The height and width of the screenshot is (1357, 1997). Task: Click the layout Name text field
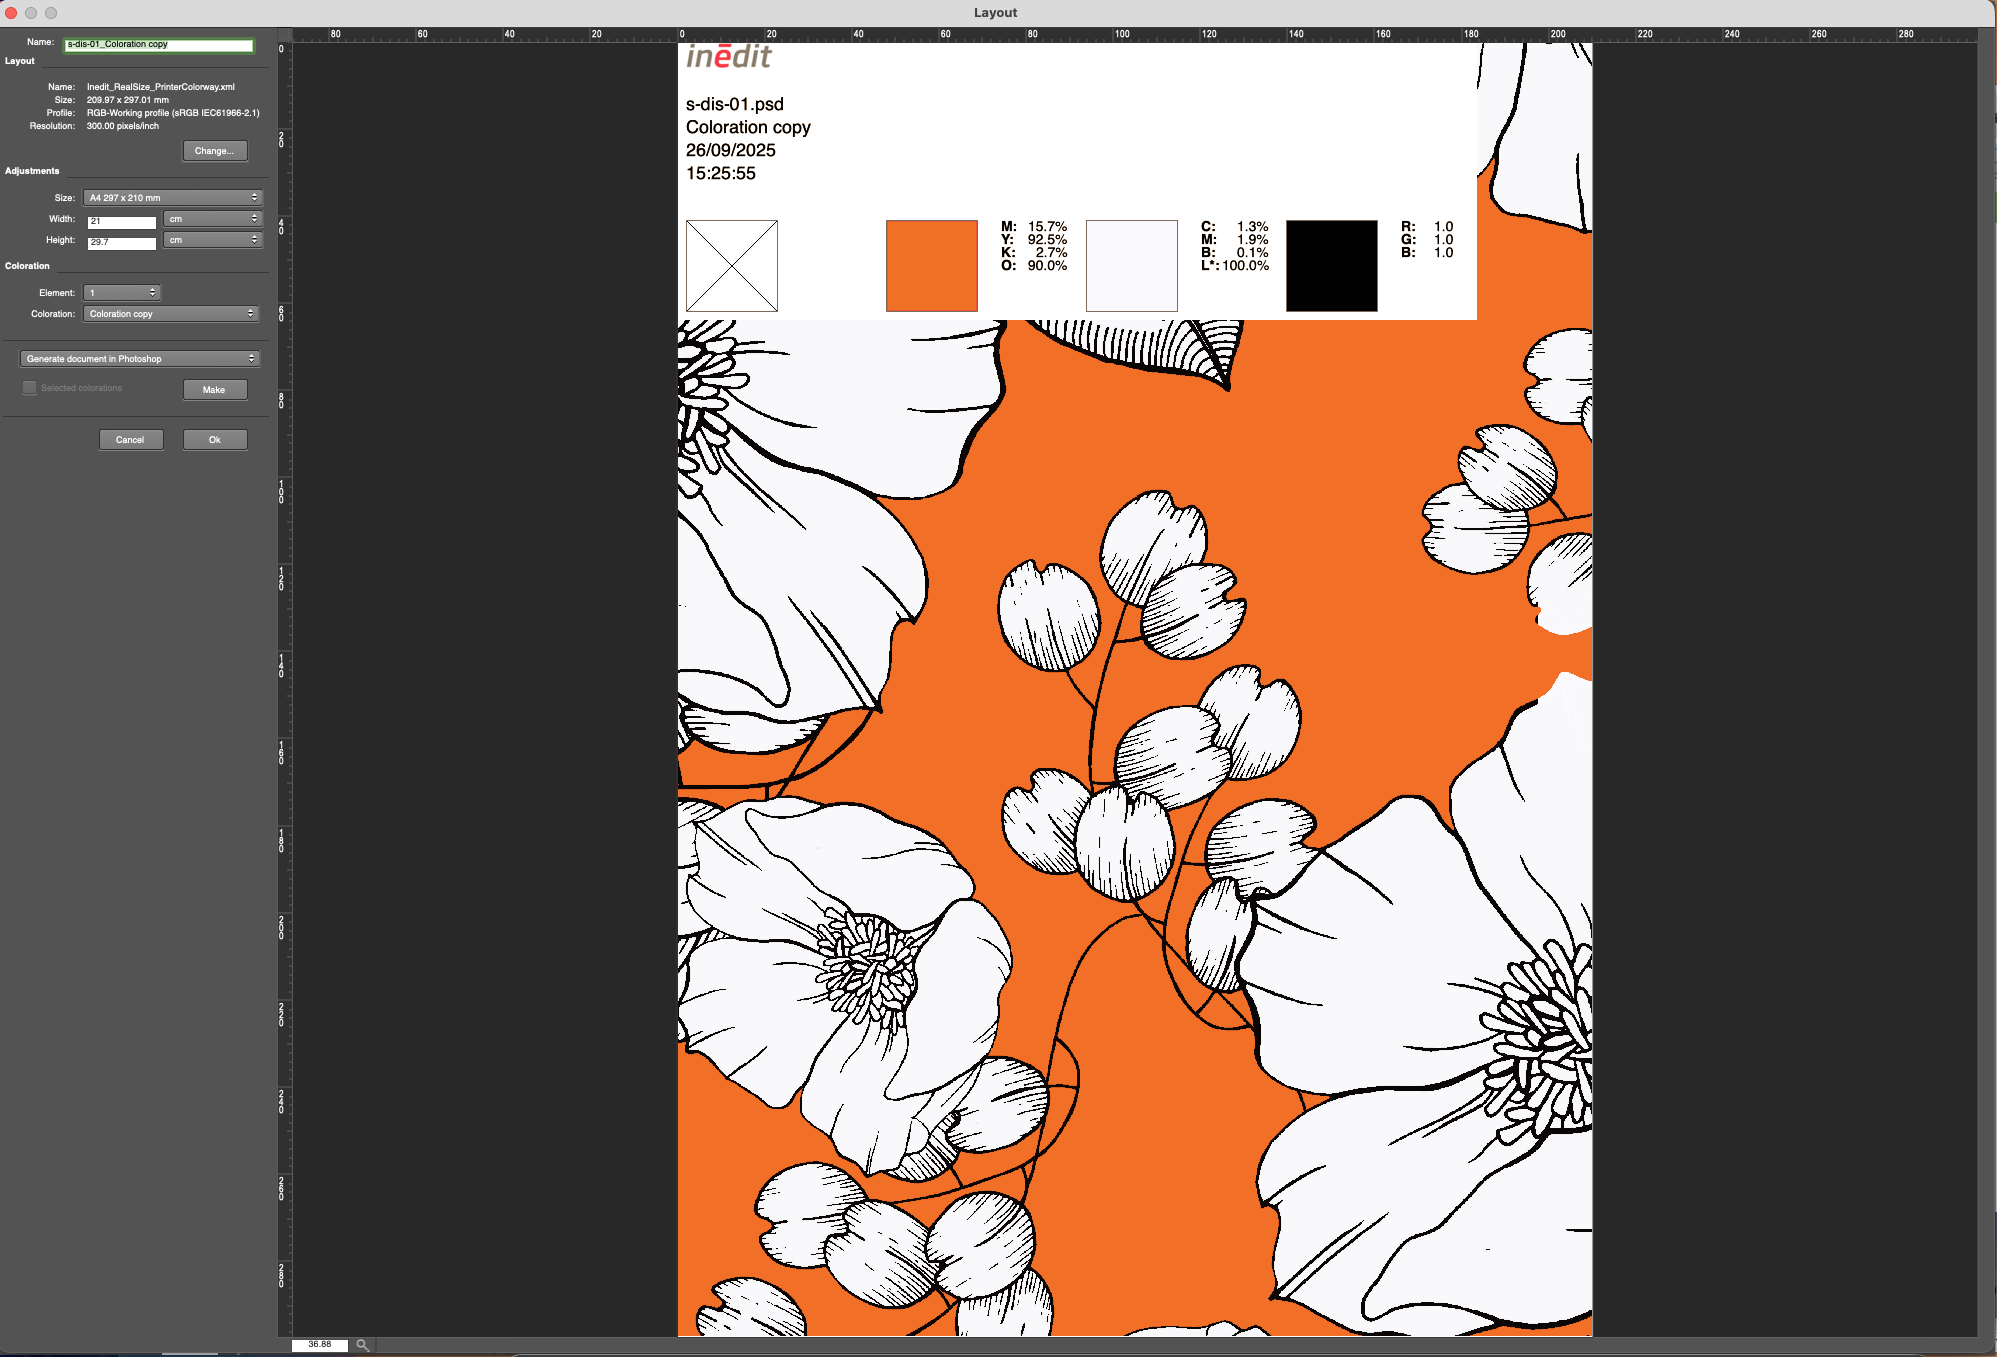tap(158, 45)
